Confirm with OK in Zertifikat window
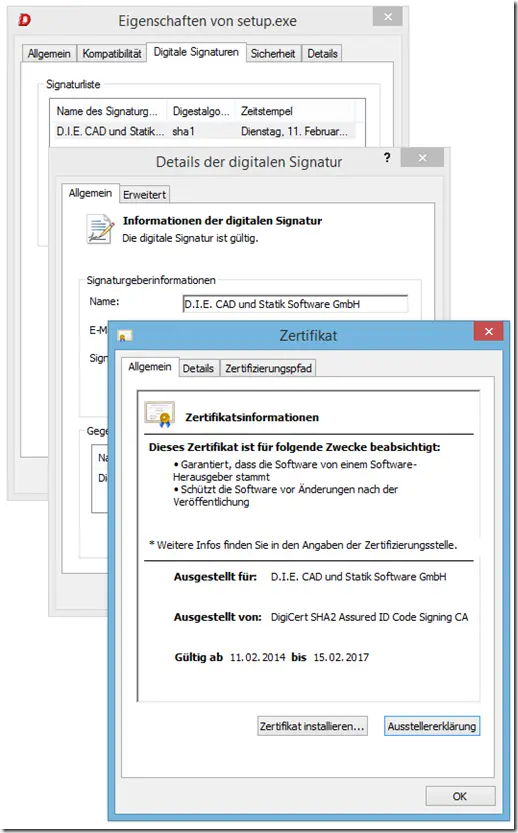 460,796
